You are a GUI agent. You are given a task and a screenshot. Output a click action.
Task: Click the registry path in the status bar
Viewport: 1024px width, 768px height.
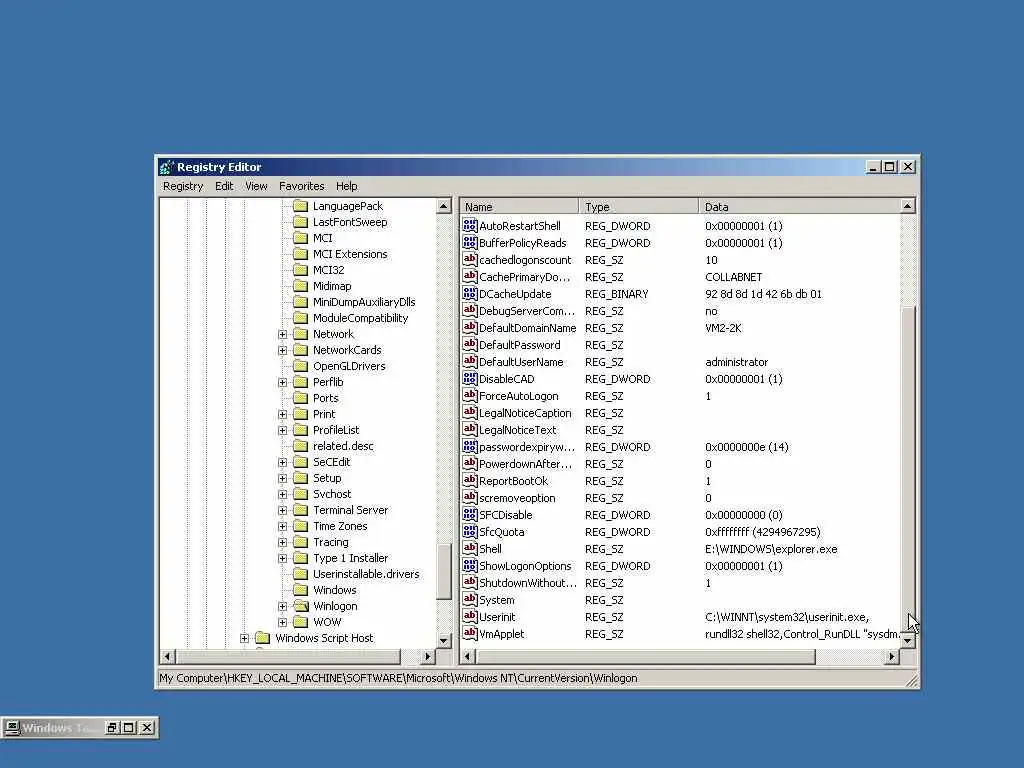[398, 678]
